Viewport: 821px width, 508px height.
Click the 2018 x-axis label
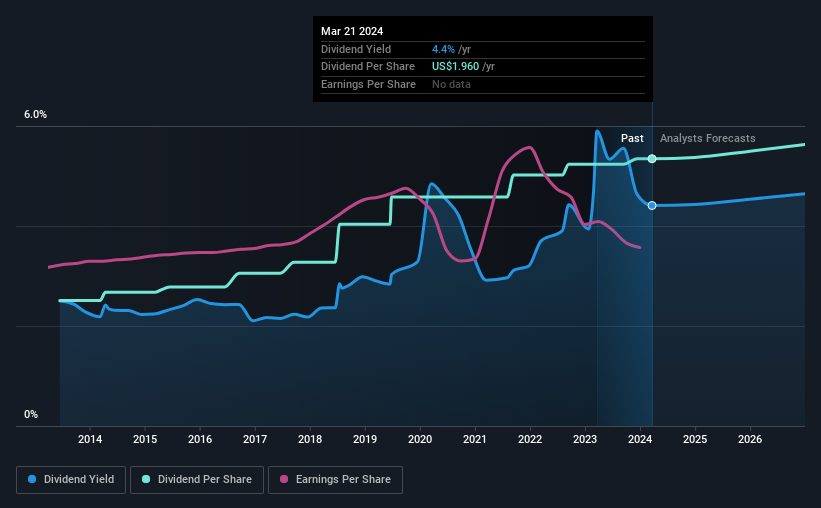click(x=310, y=439)
